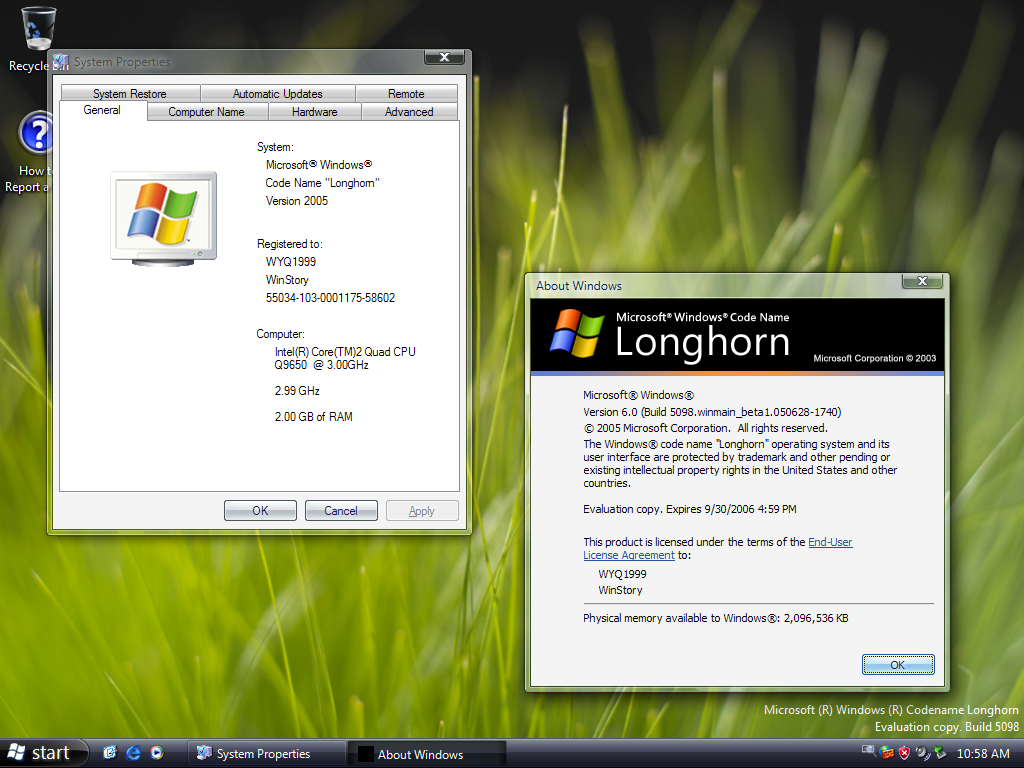1024x768 pixels.
Task: Click the red security shield tray icon
Action: (x=904, y=753)
